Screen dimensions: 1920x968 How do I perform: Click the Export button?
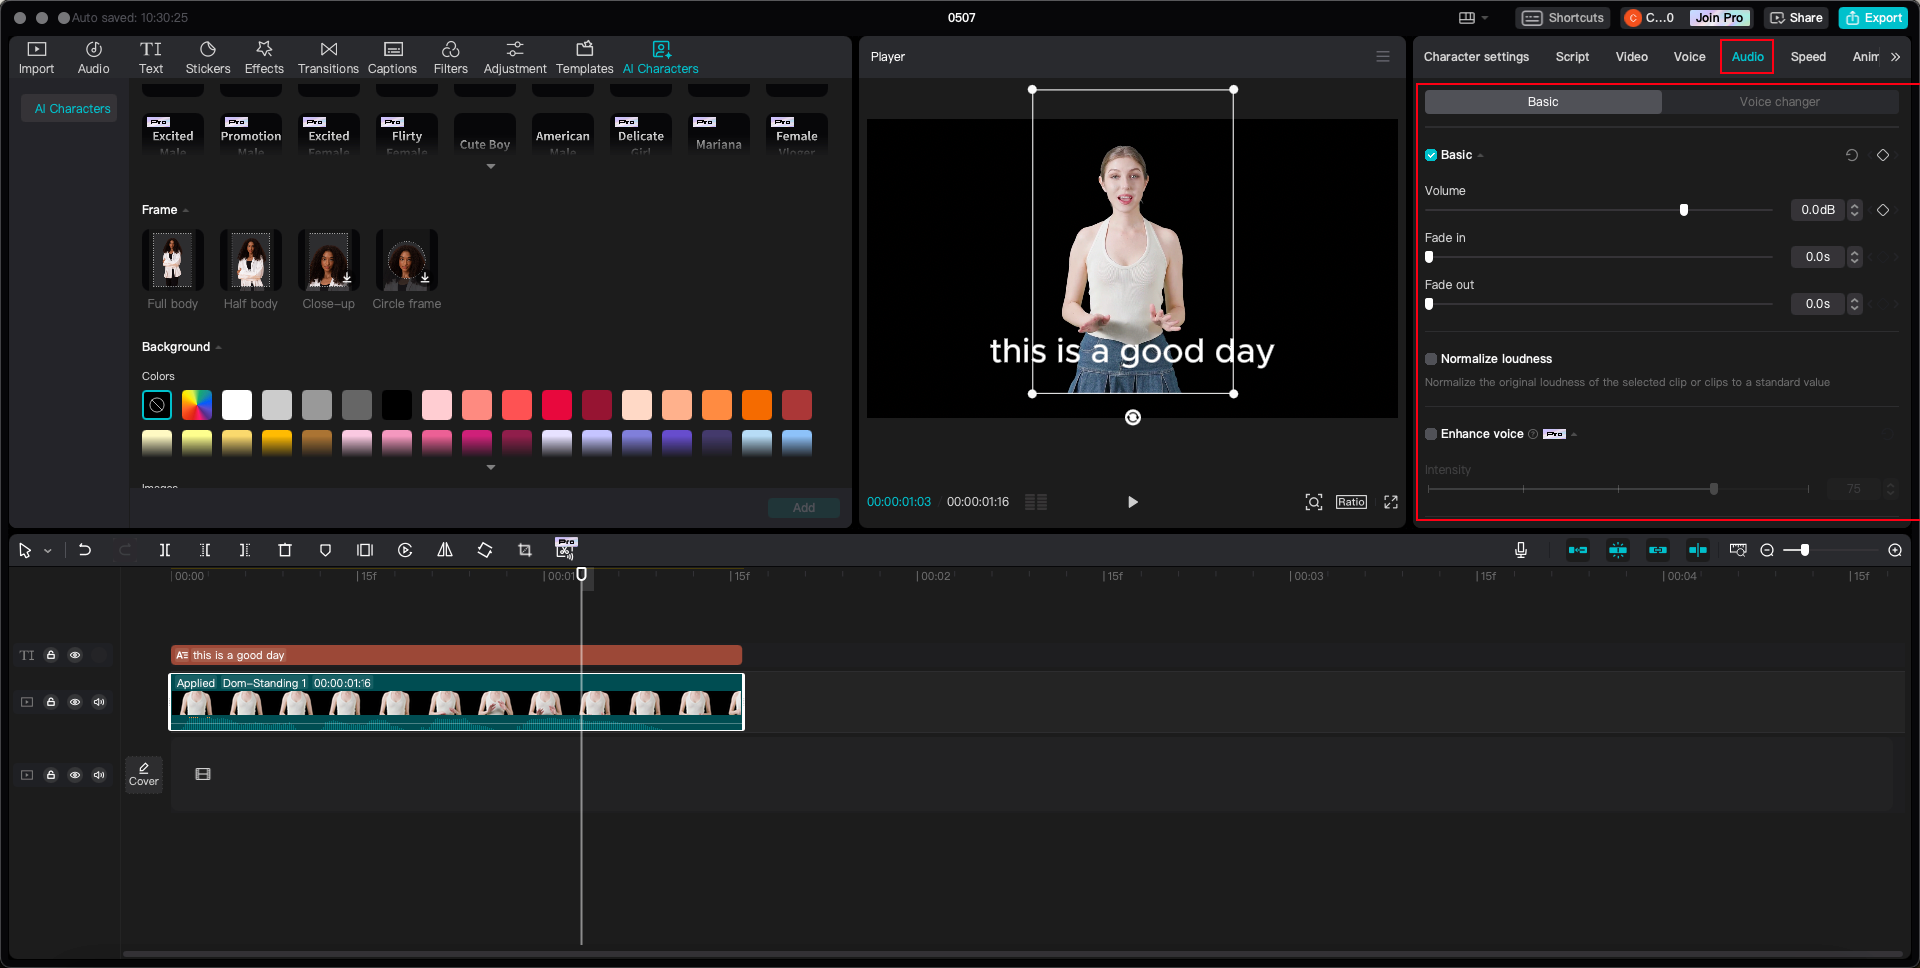(1873, 18)
